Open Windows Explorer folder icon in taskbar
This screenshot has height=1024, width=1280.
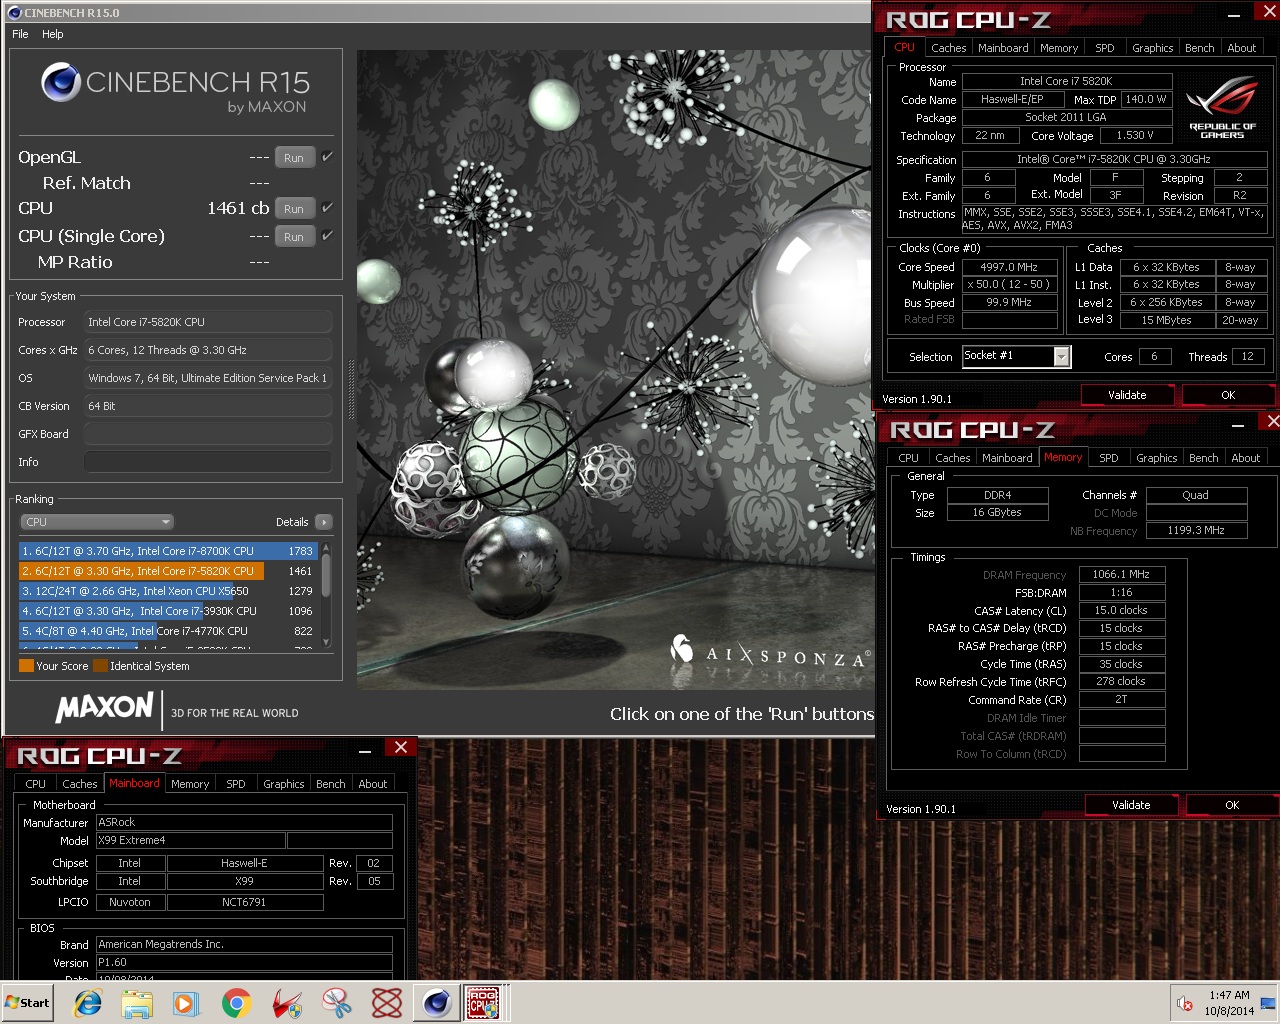pos(137,1003)
